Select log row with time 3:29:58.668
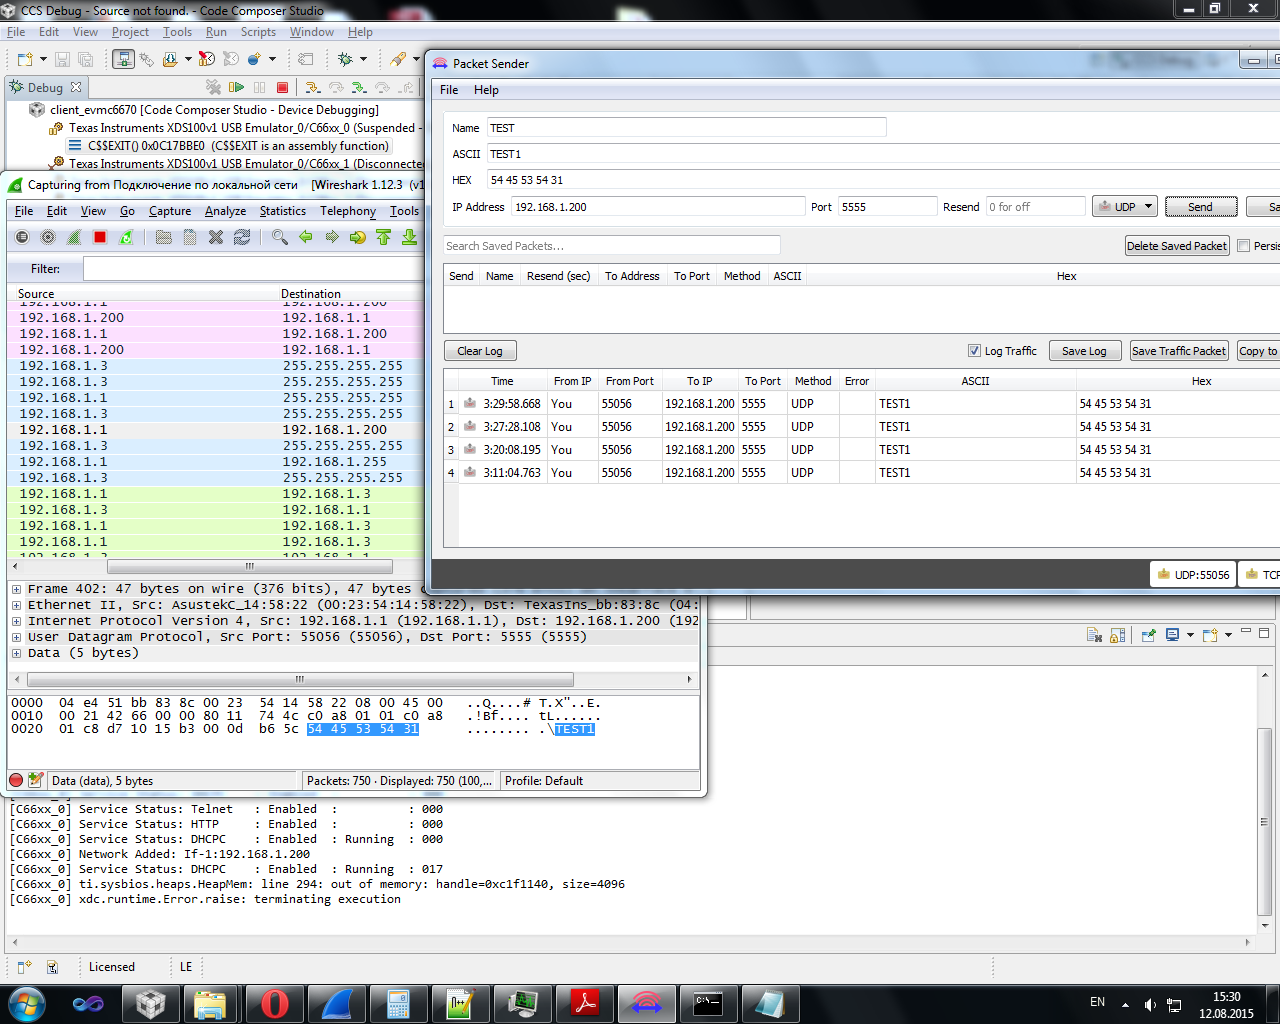 [x=861, y=404]
